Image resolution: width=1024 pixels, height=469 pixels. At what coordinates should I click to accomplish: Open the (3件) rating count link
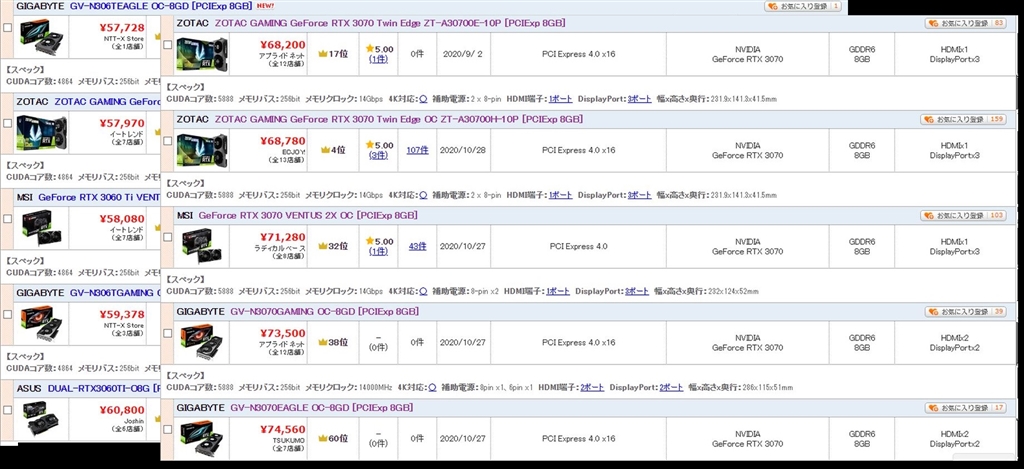pyautogui.click(x=378, y=156)
